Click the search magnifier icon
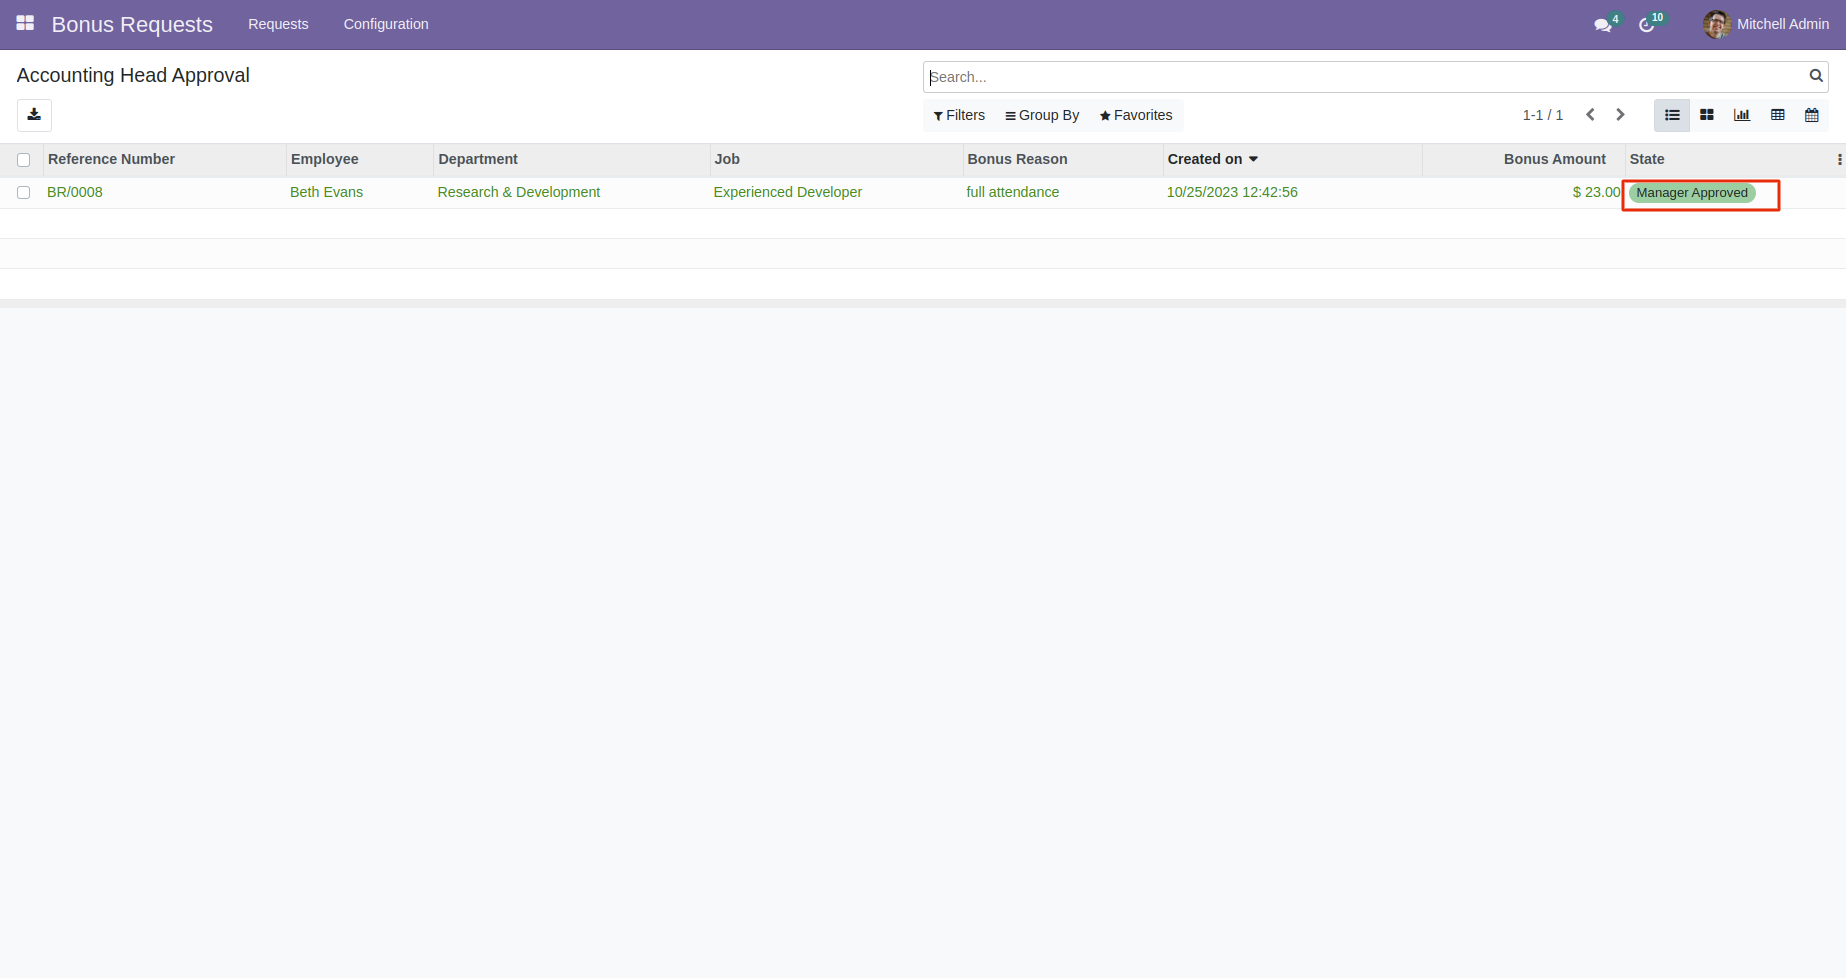Image resolution: width=1846 pixels, height=978 pixels. [x=1816, y=76]
